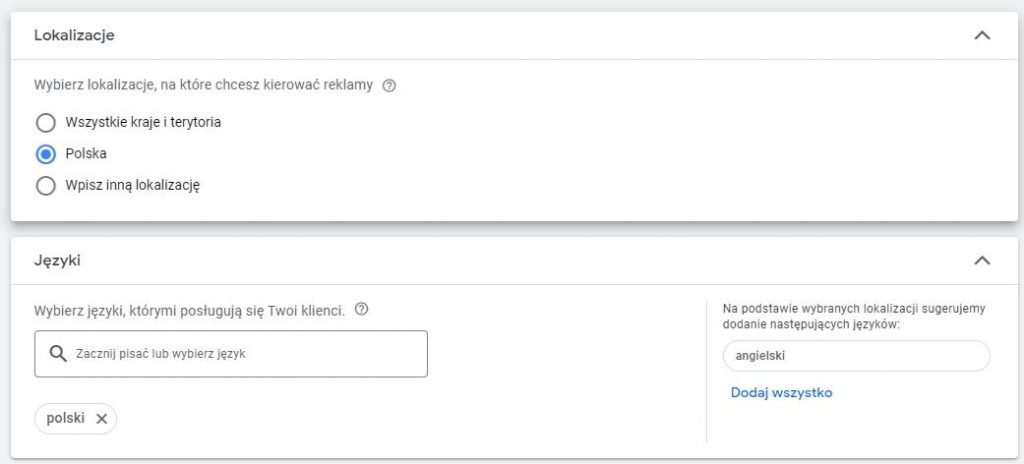Click the polski chip label text
The width and height of the screenshot is (1024, 464).
[x=65, y=419]
